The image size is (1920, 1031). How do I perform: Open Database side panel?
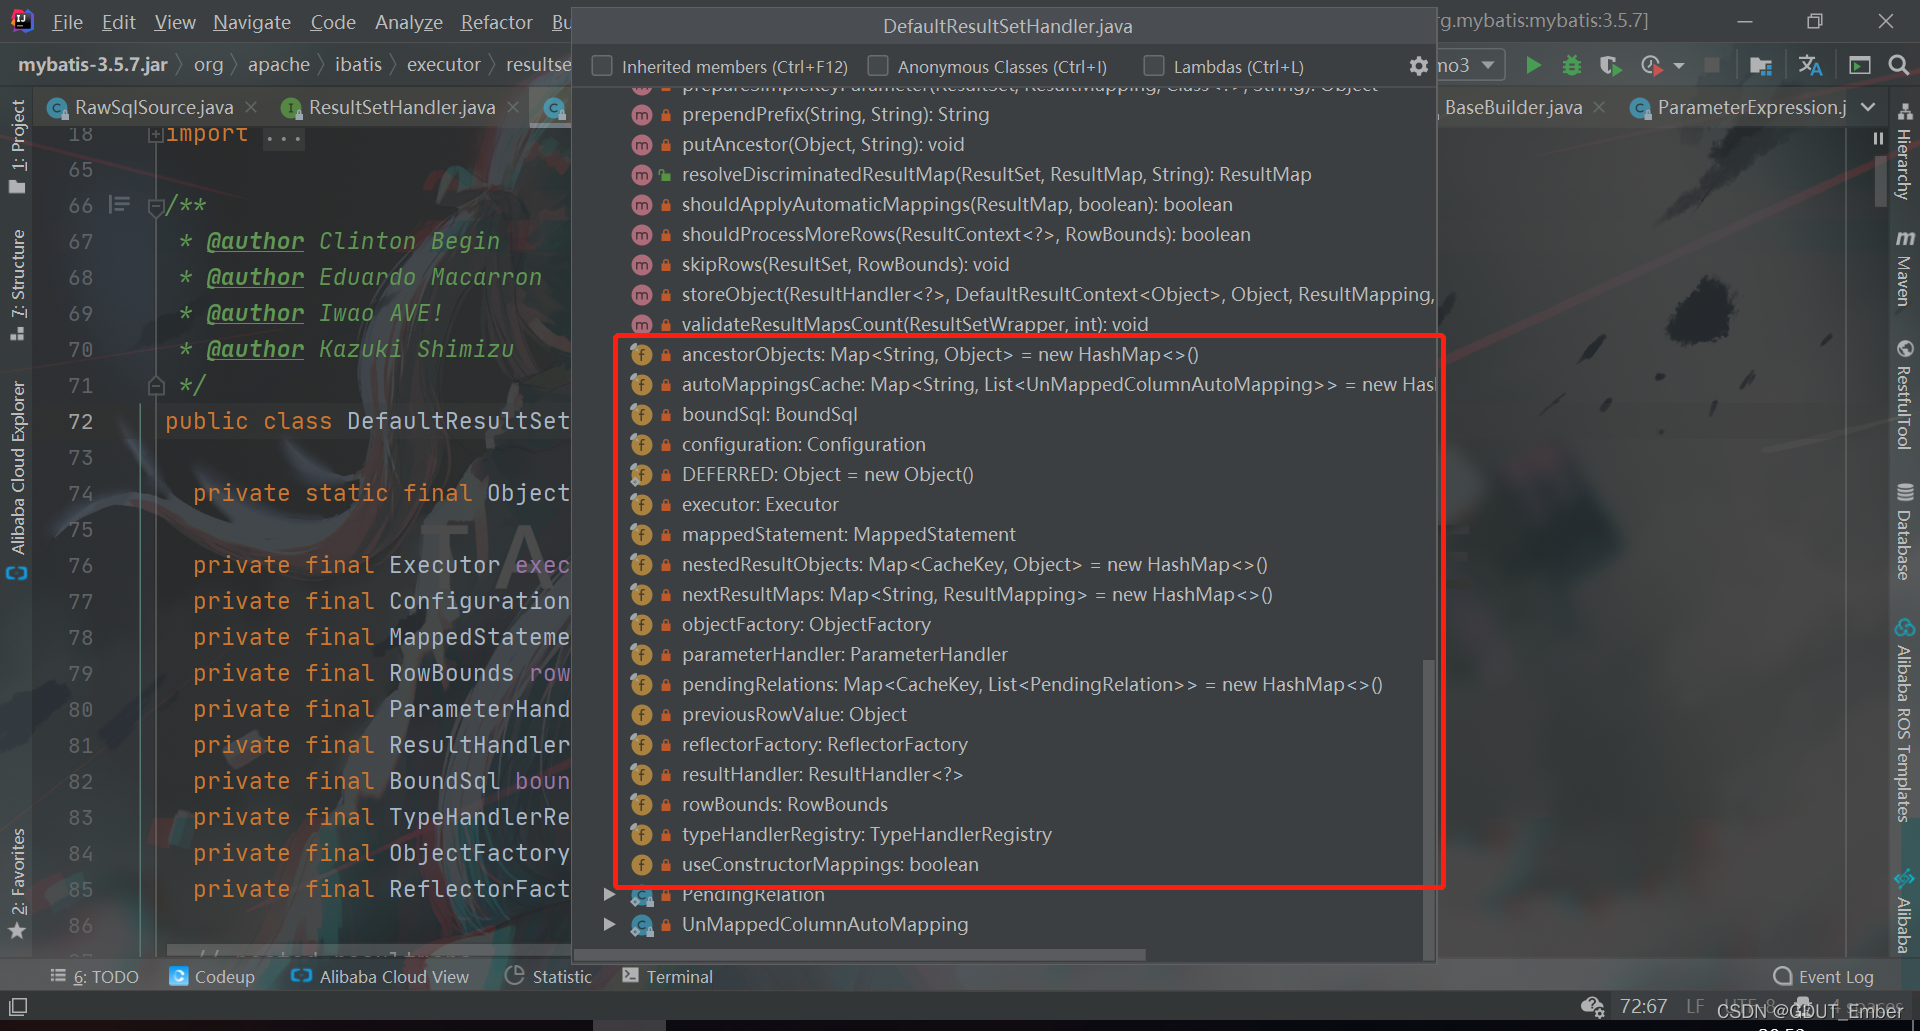[x=1904, y=532]
